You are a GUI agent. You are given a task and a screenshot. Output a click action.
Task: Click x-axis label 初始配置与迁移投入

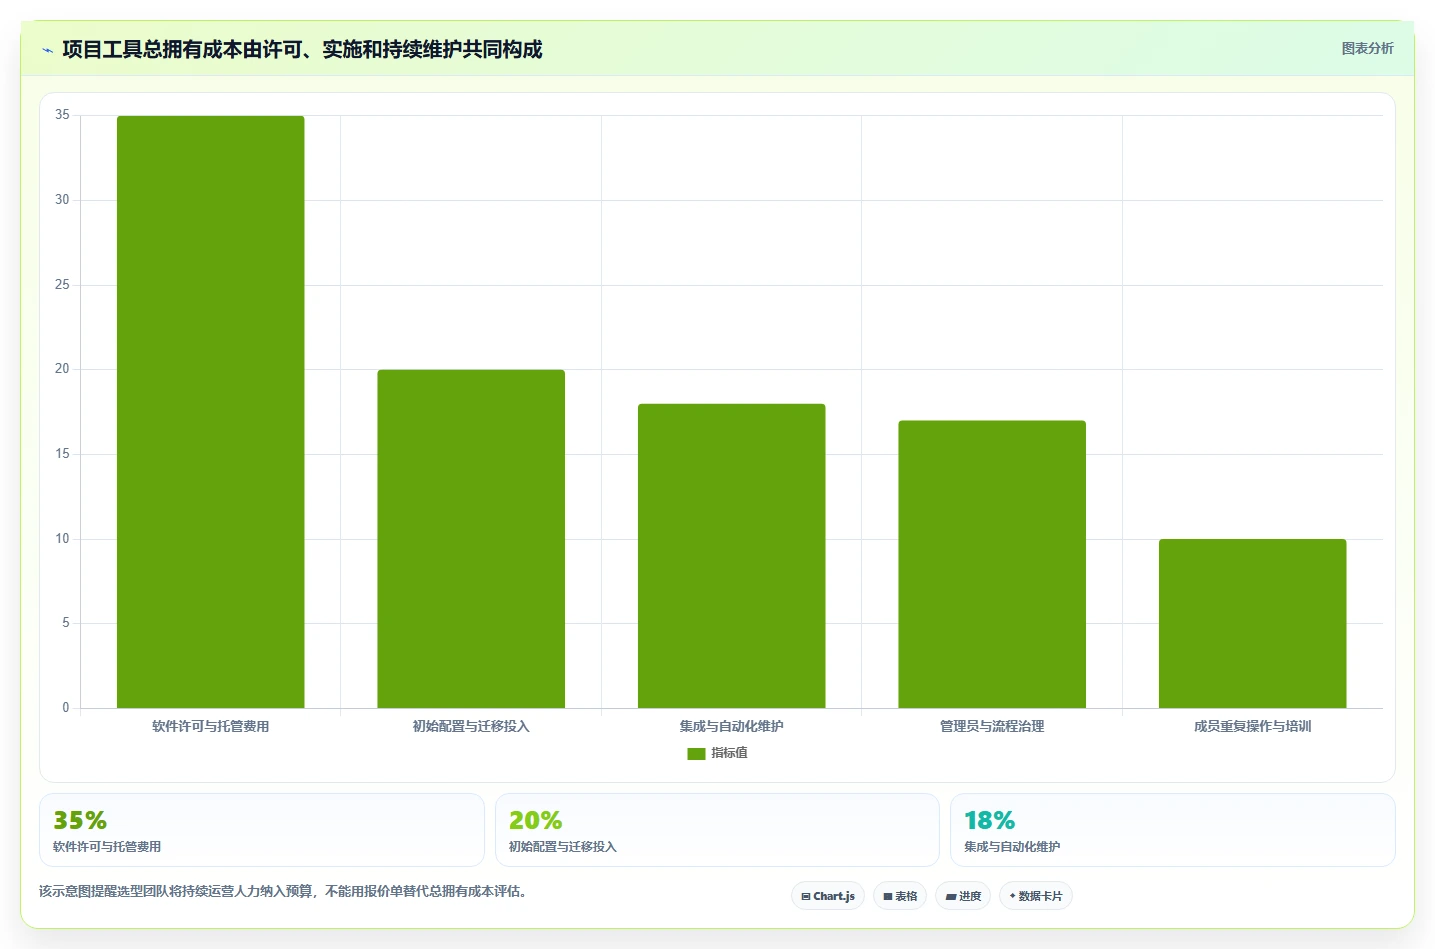[x=471, y=726]
